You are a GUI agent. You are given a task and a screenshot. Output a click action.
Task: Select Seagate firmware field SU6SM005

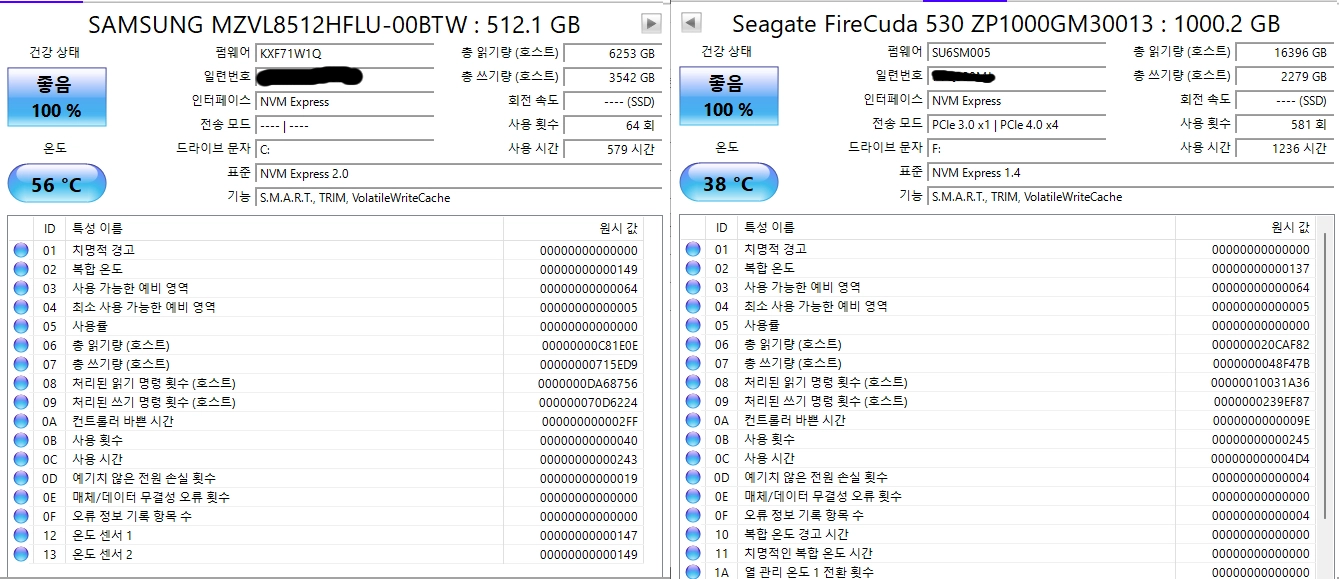[1017, 52]
